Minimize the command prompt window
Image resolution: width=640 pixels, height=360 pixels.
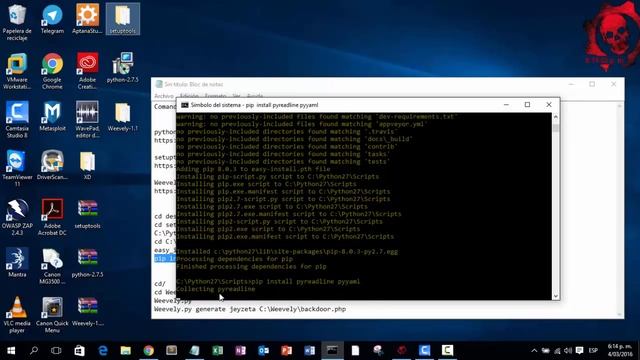[x=506, y=105]
